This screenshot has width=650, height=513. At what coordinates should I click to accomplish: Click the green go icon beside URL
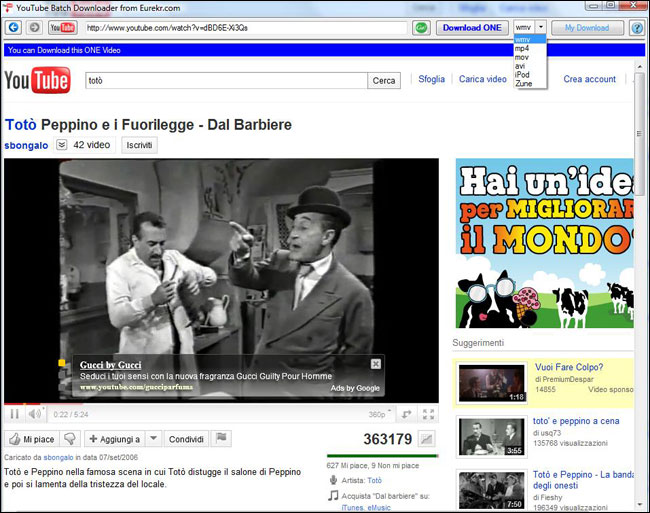coord(422,27)
